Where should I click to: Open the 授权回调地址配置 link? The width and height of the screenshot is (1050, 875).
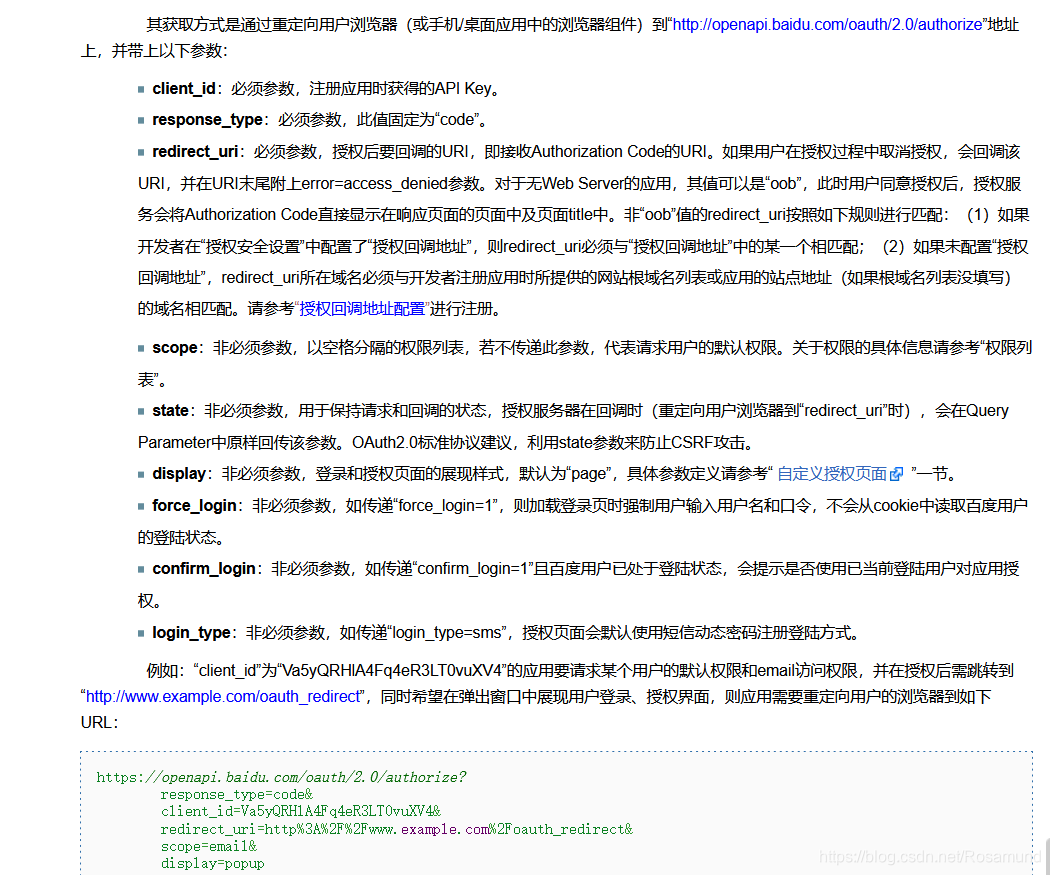[362, 309]
